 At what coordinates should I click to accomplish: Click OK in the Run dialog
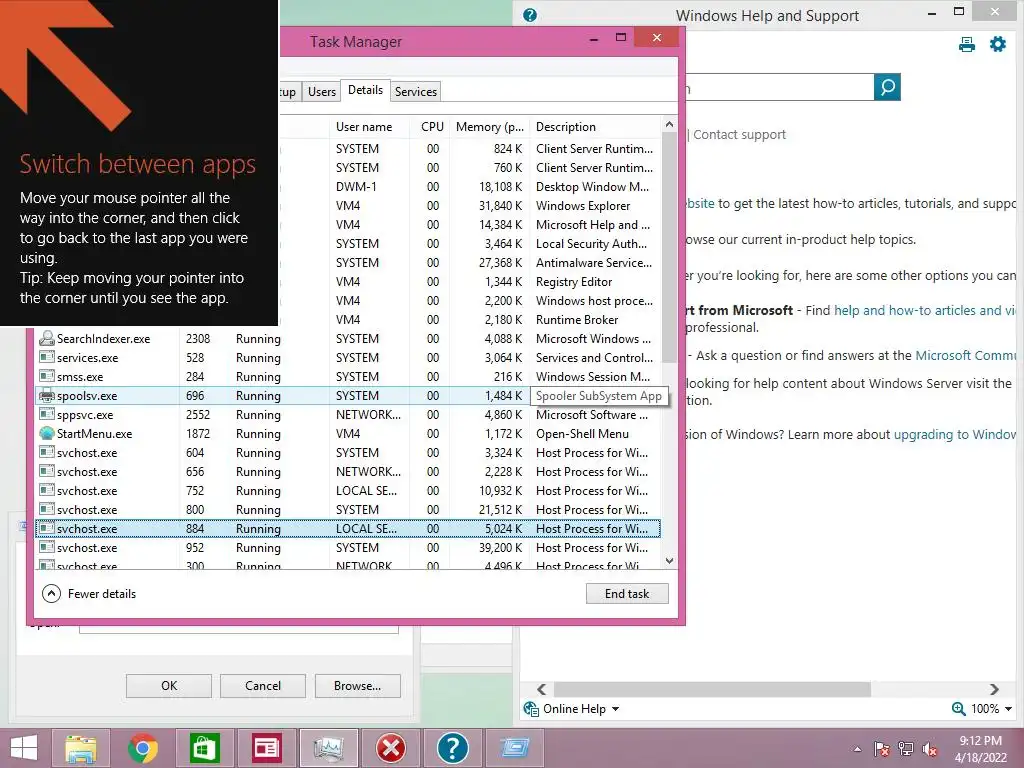(x=168, y=686)
